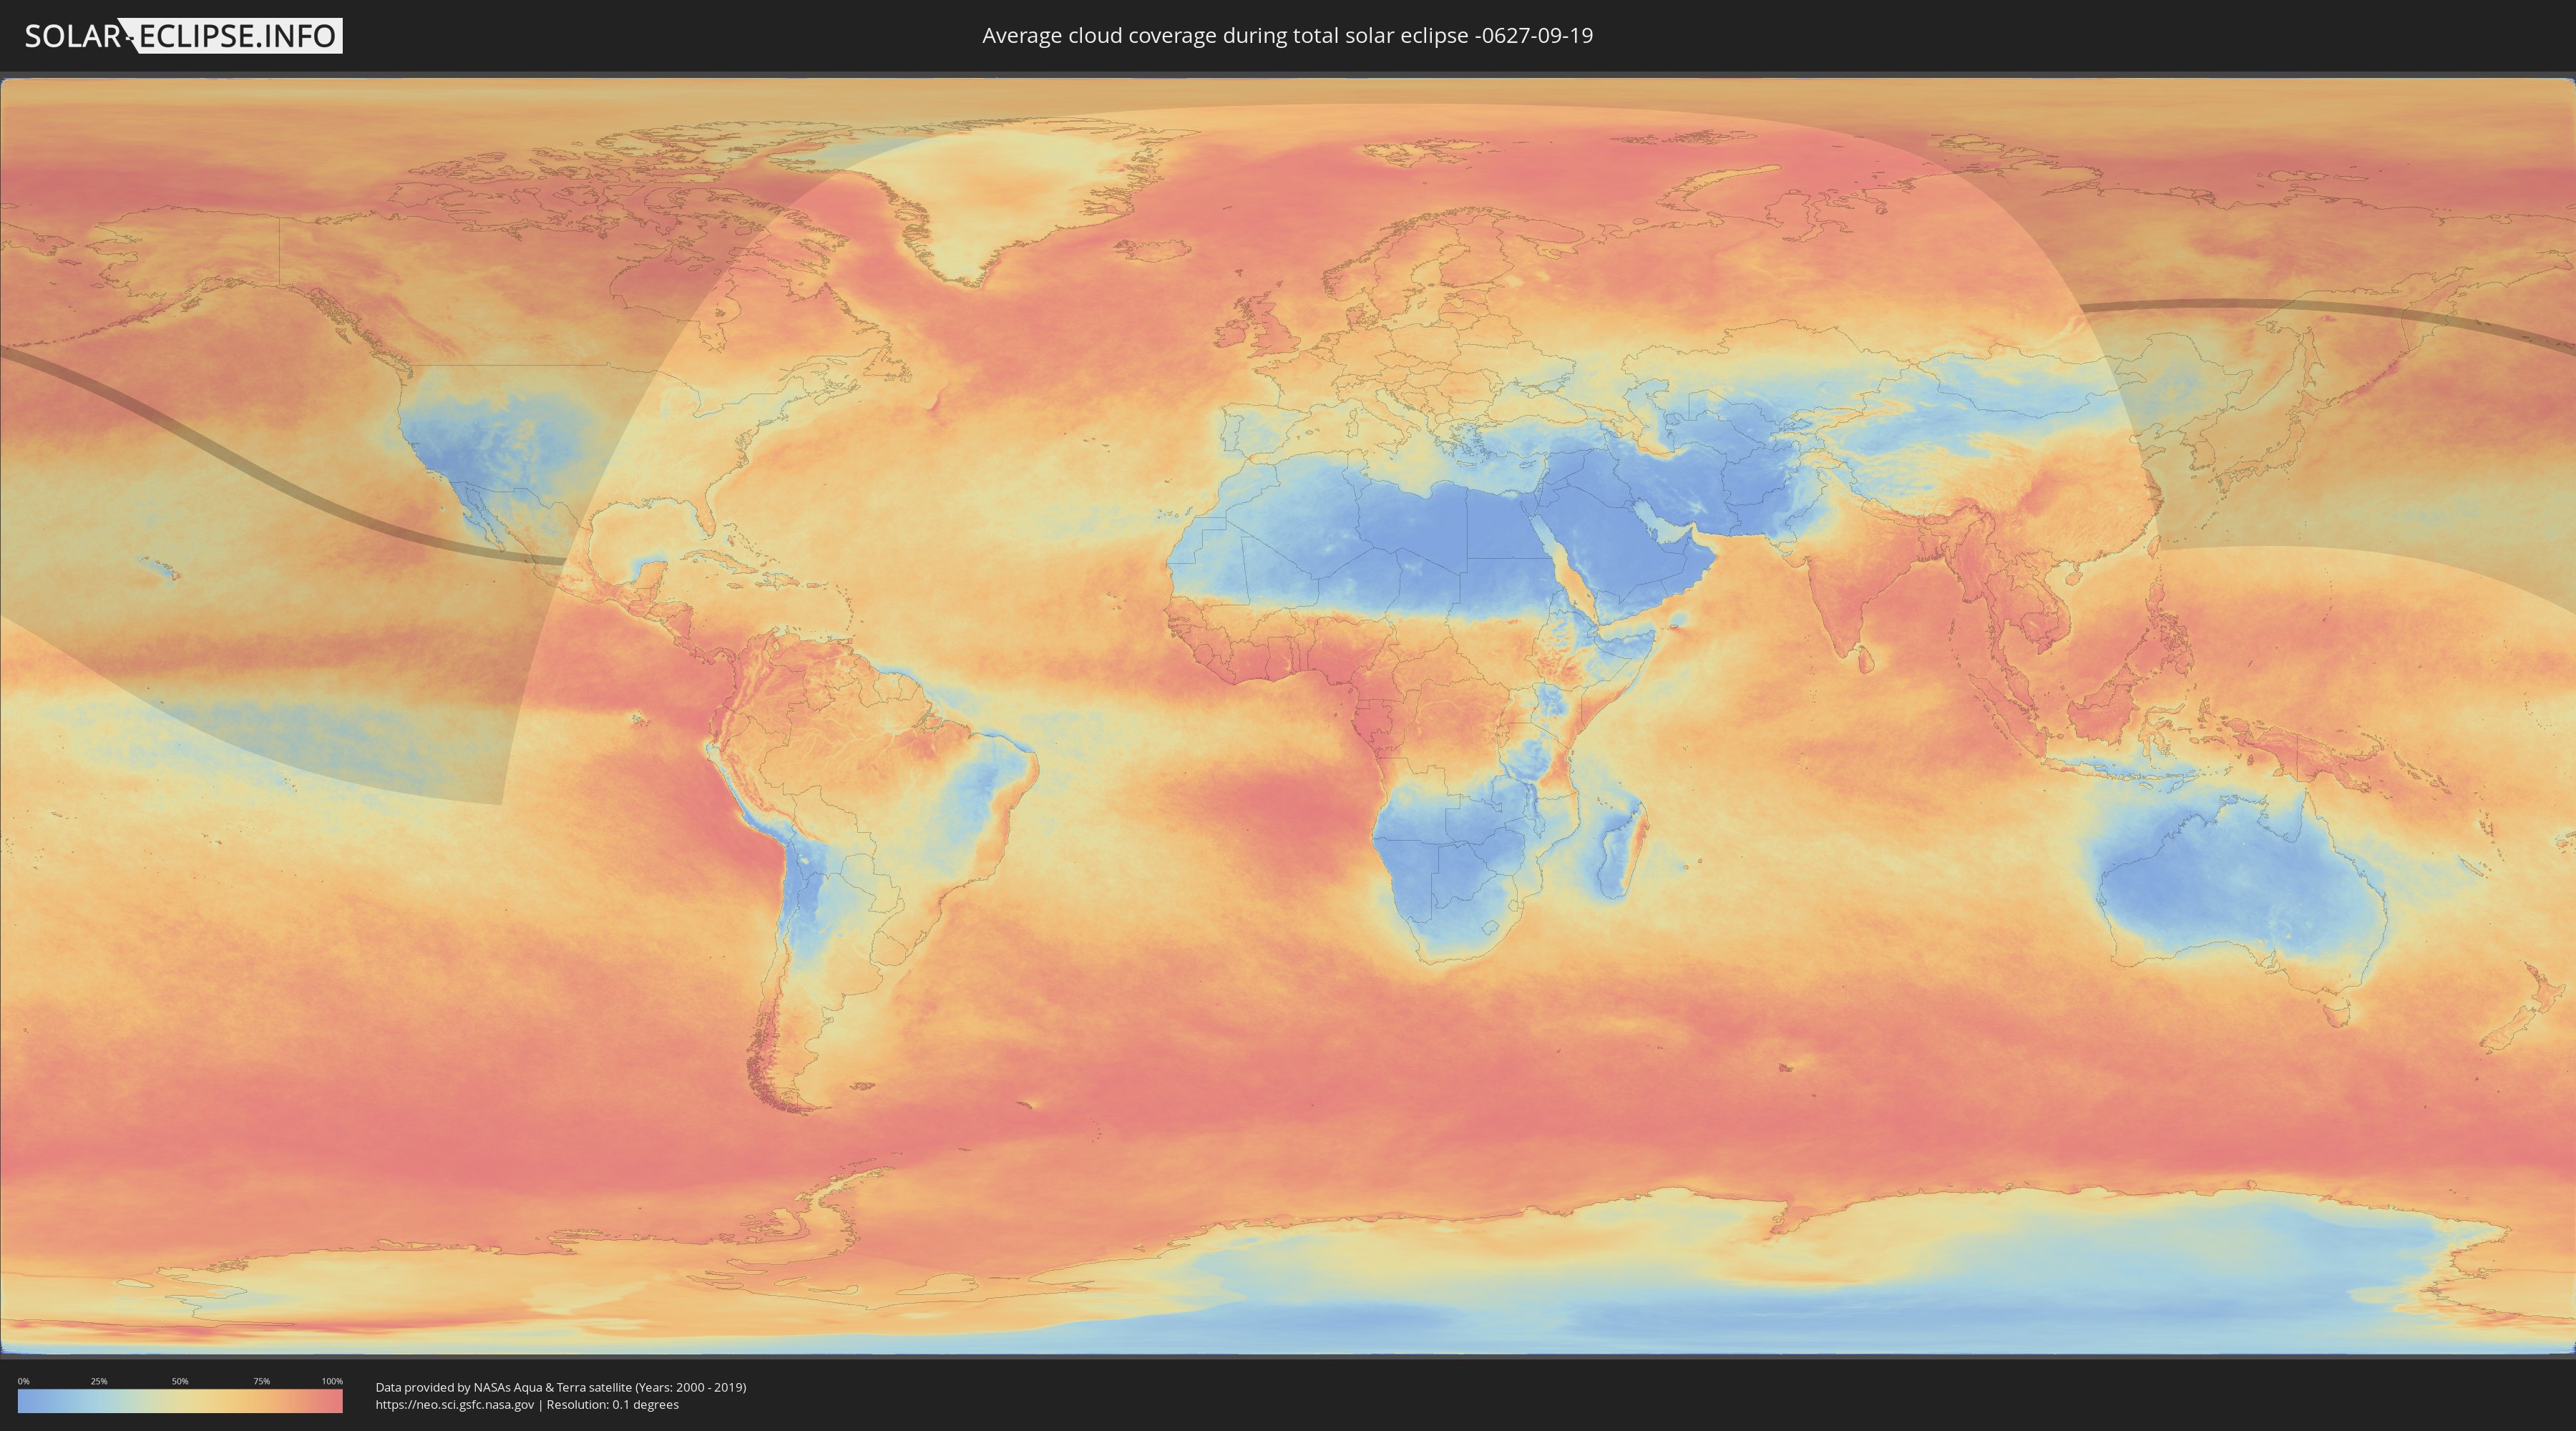The height and width of the screenshot is (1431, 2576).
Task: Click the 100% legend label
Action: tap(332, 1381)
